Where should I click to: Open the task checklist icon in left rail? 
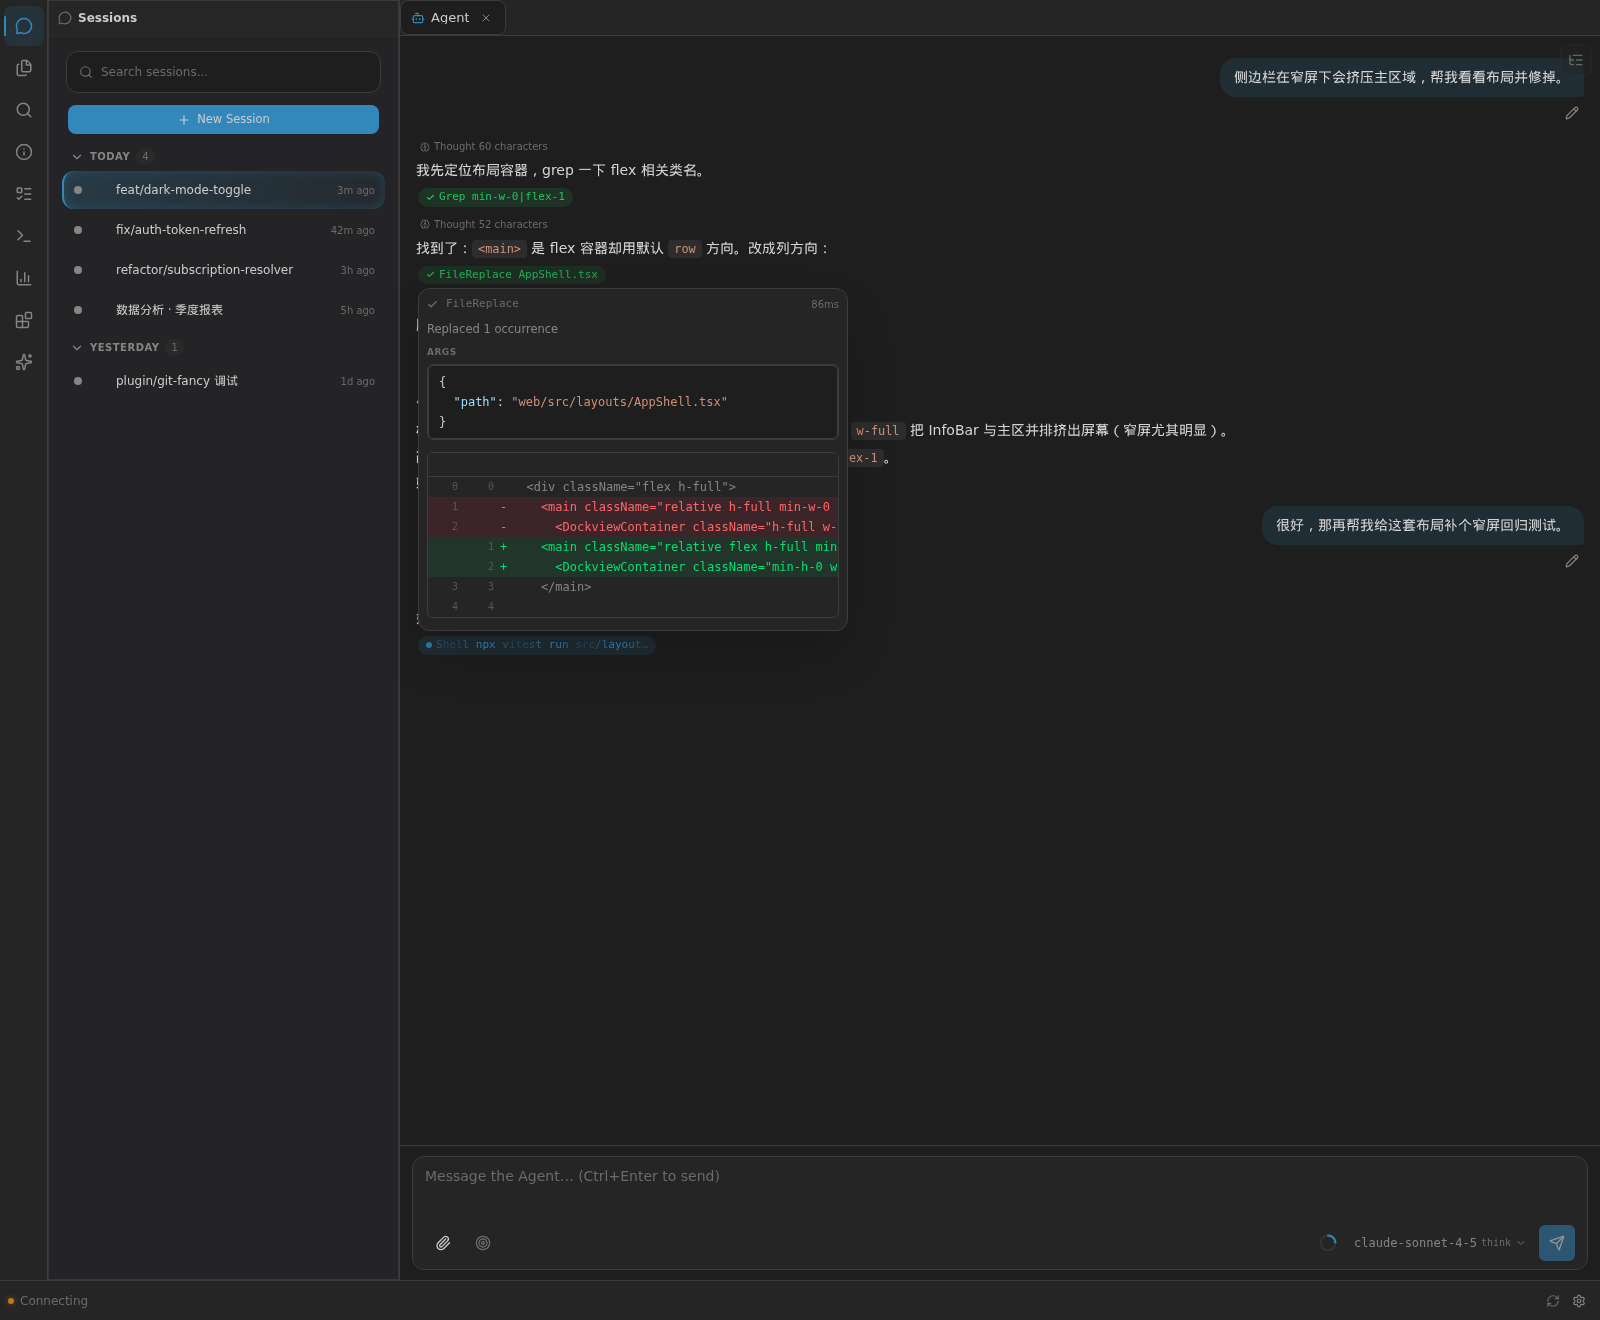(x=24, y=194)
